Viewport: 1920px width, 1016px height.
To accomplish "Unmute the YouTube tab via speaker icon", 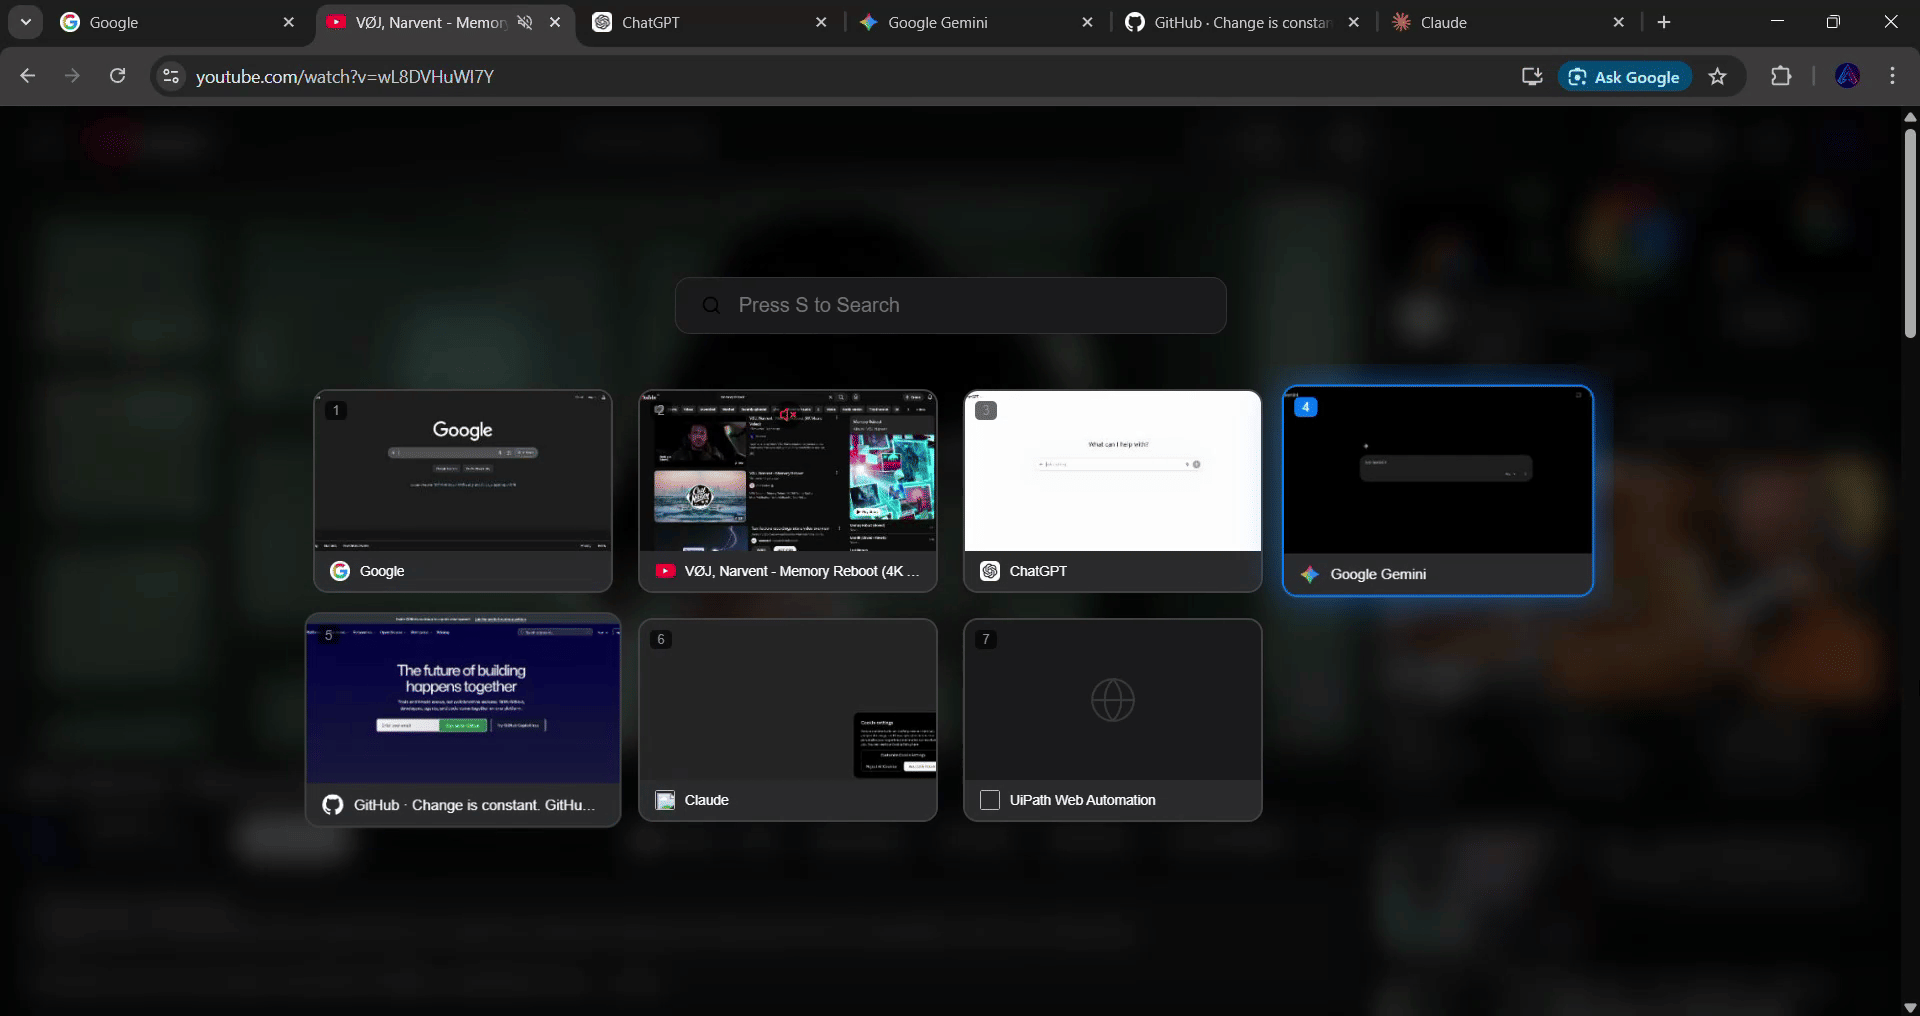I will (525, 22).
